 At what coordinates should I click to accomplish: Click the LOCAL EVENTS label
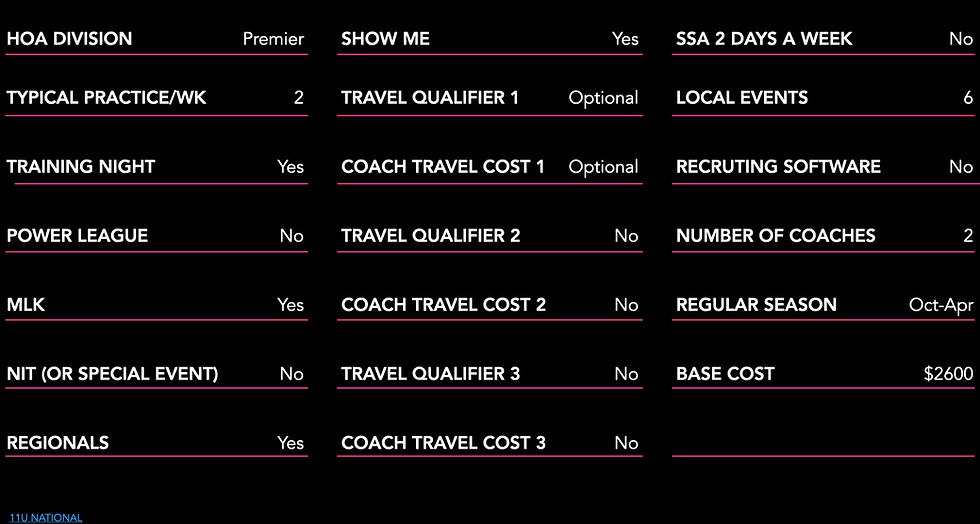coord(742,98)
